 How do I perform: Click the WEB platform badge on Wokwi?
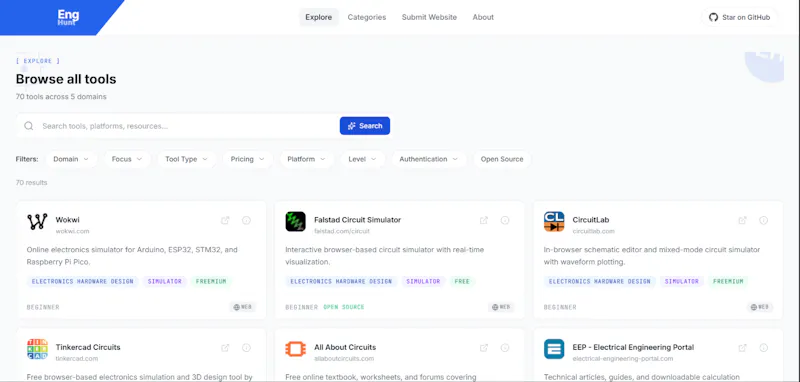click(x=243, y=307)
